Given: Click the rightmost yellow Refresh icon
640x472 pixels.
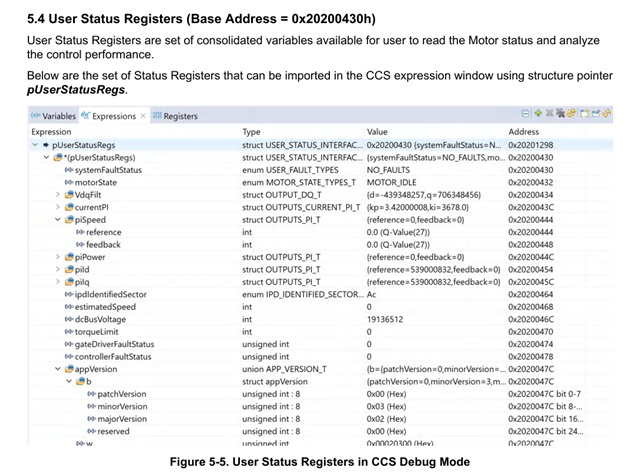Looking at the screenshot, I should (x=607, y=114).
